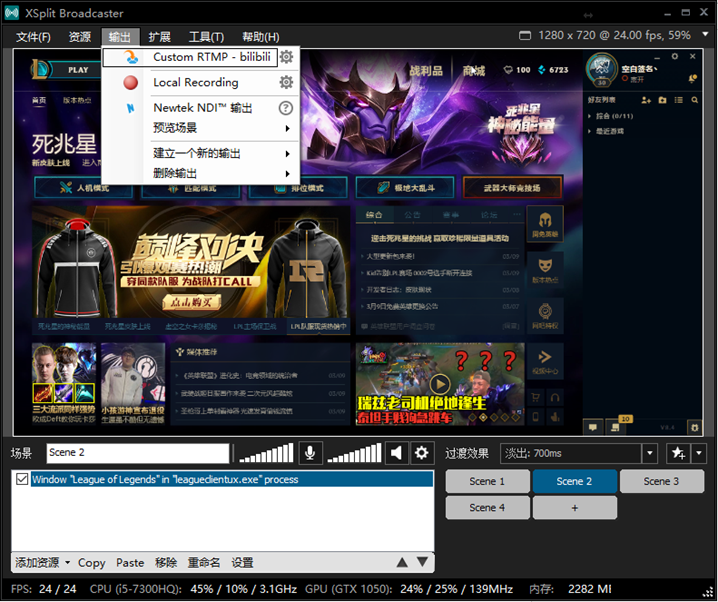Image resolution: width=718 pixels, height=602 pixels.
Task: Open the 工具(T) menu
Action: point(206,37)
